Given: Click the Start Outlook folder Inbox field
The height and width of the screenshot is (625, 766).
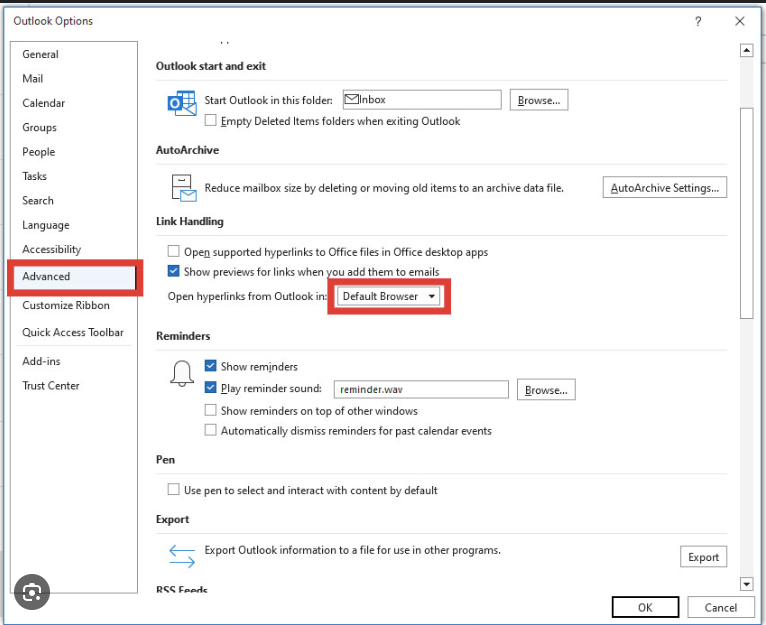Looking at the screenshot, I should tap(422, 100).
